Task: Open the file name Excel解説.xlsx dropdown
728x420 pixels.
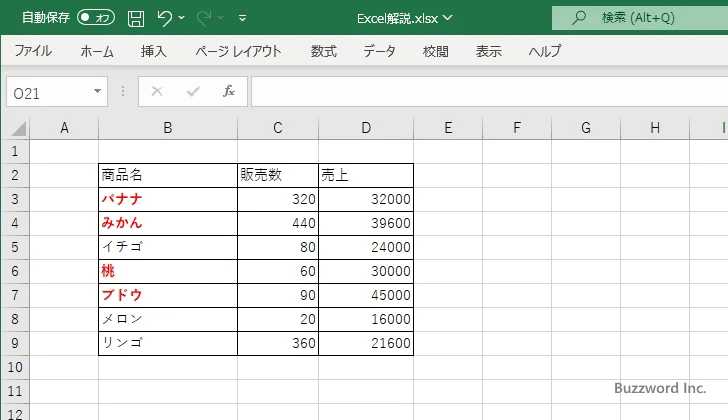Action: tap(404, 18)
